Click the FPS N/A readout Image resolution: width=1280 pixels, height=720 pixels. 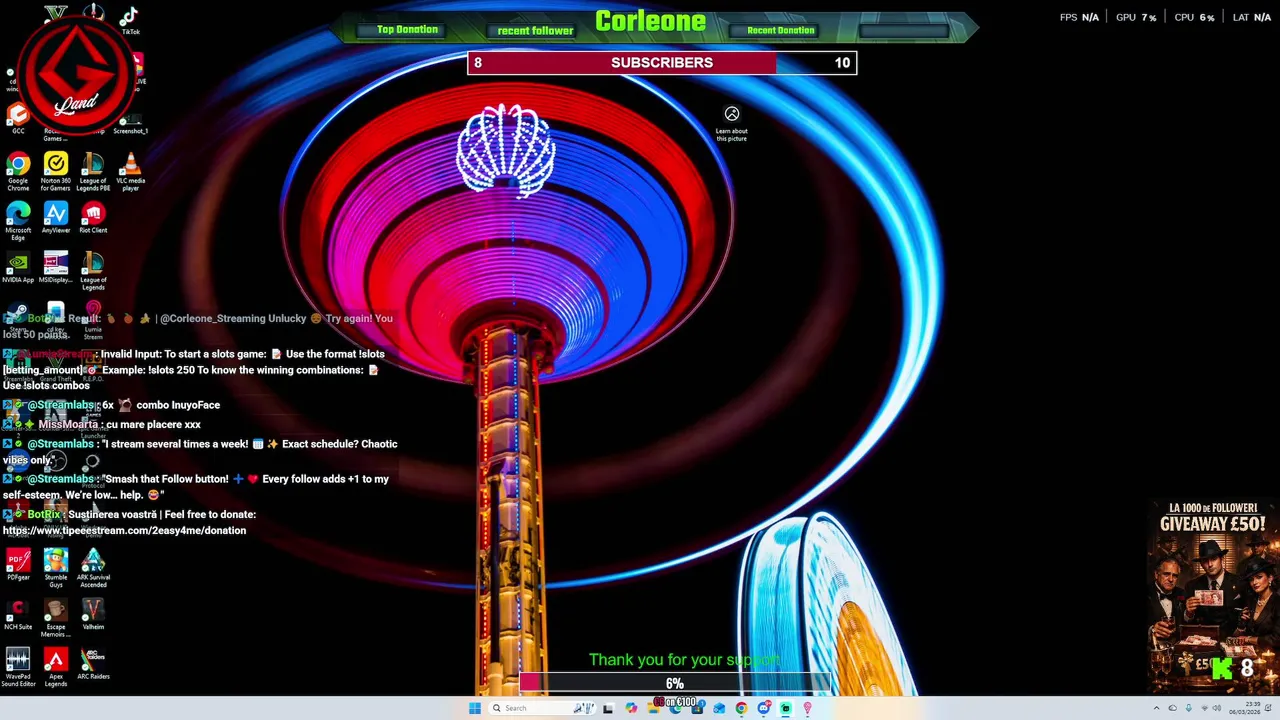tap(1079, 17)
